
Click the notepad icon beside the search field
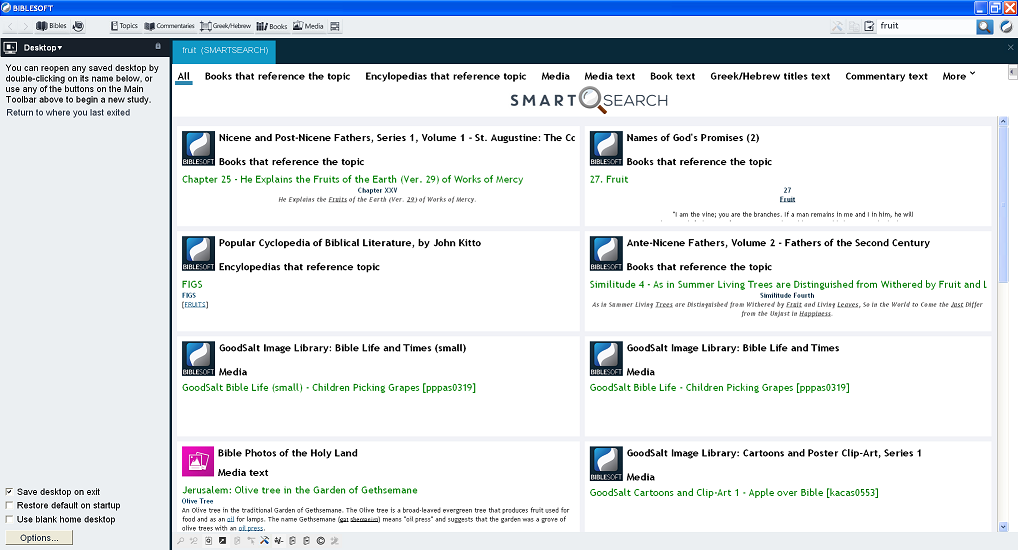point(869,26)
